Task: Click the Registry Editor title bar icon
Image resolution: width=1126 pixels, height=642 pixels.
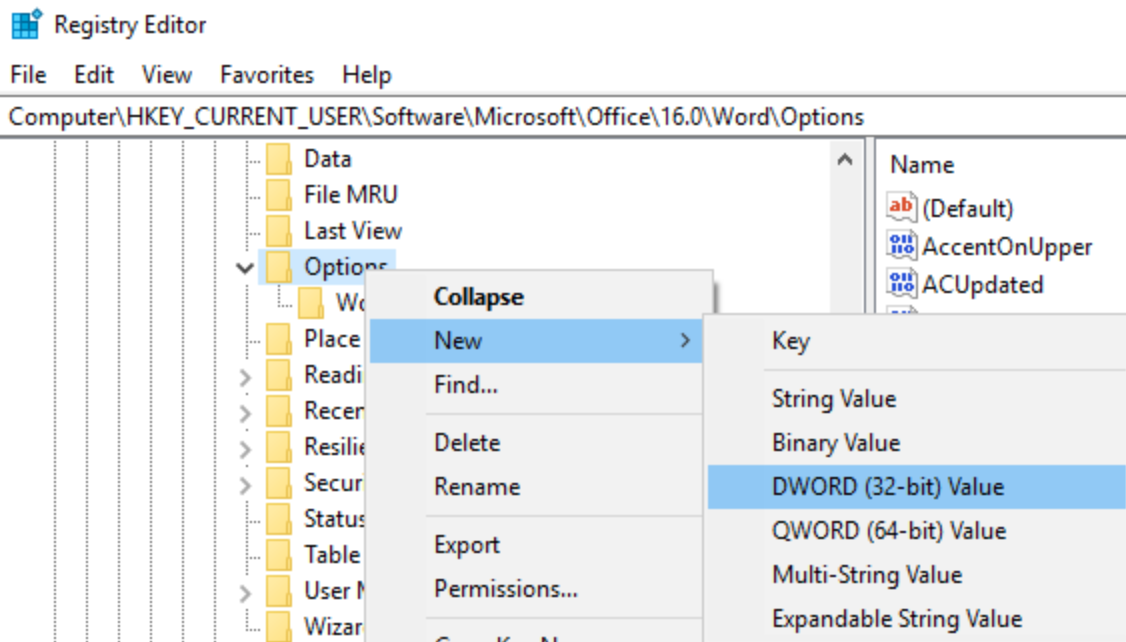Action: [24, 24]
